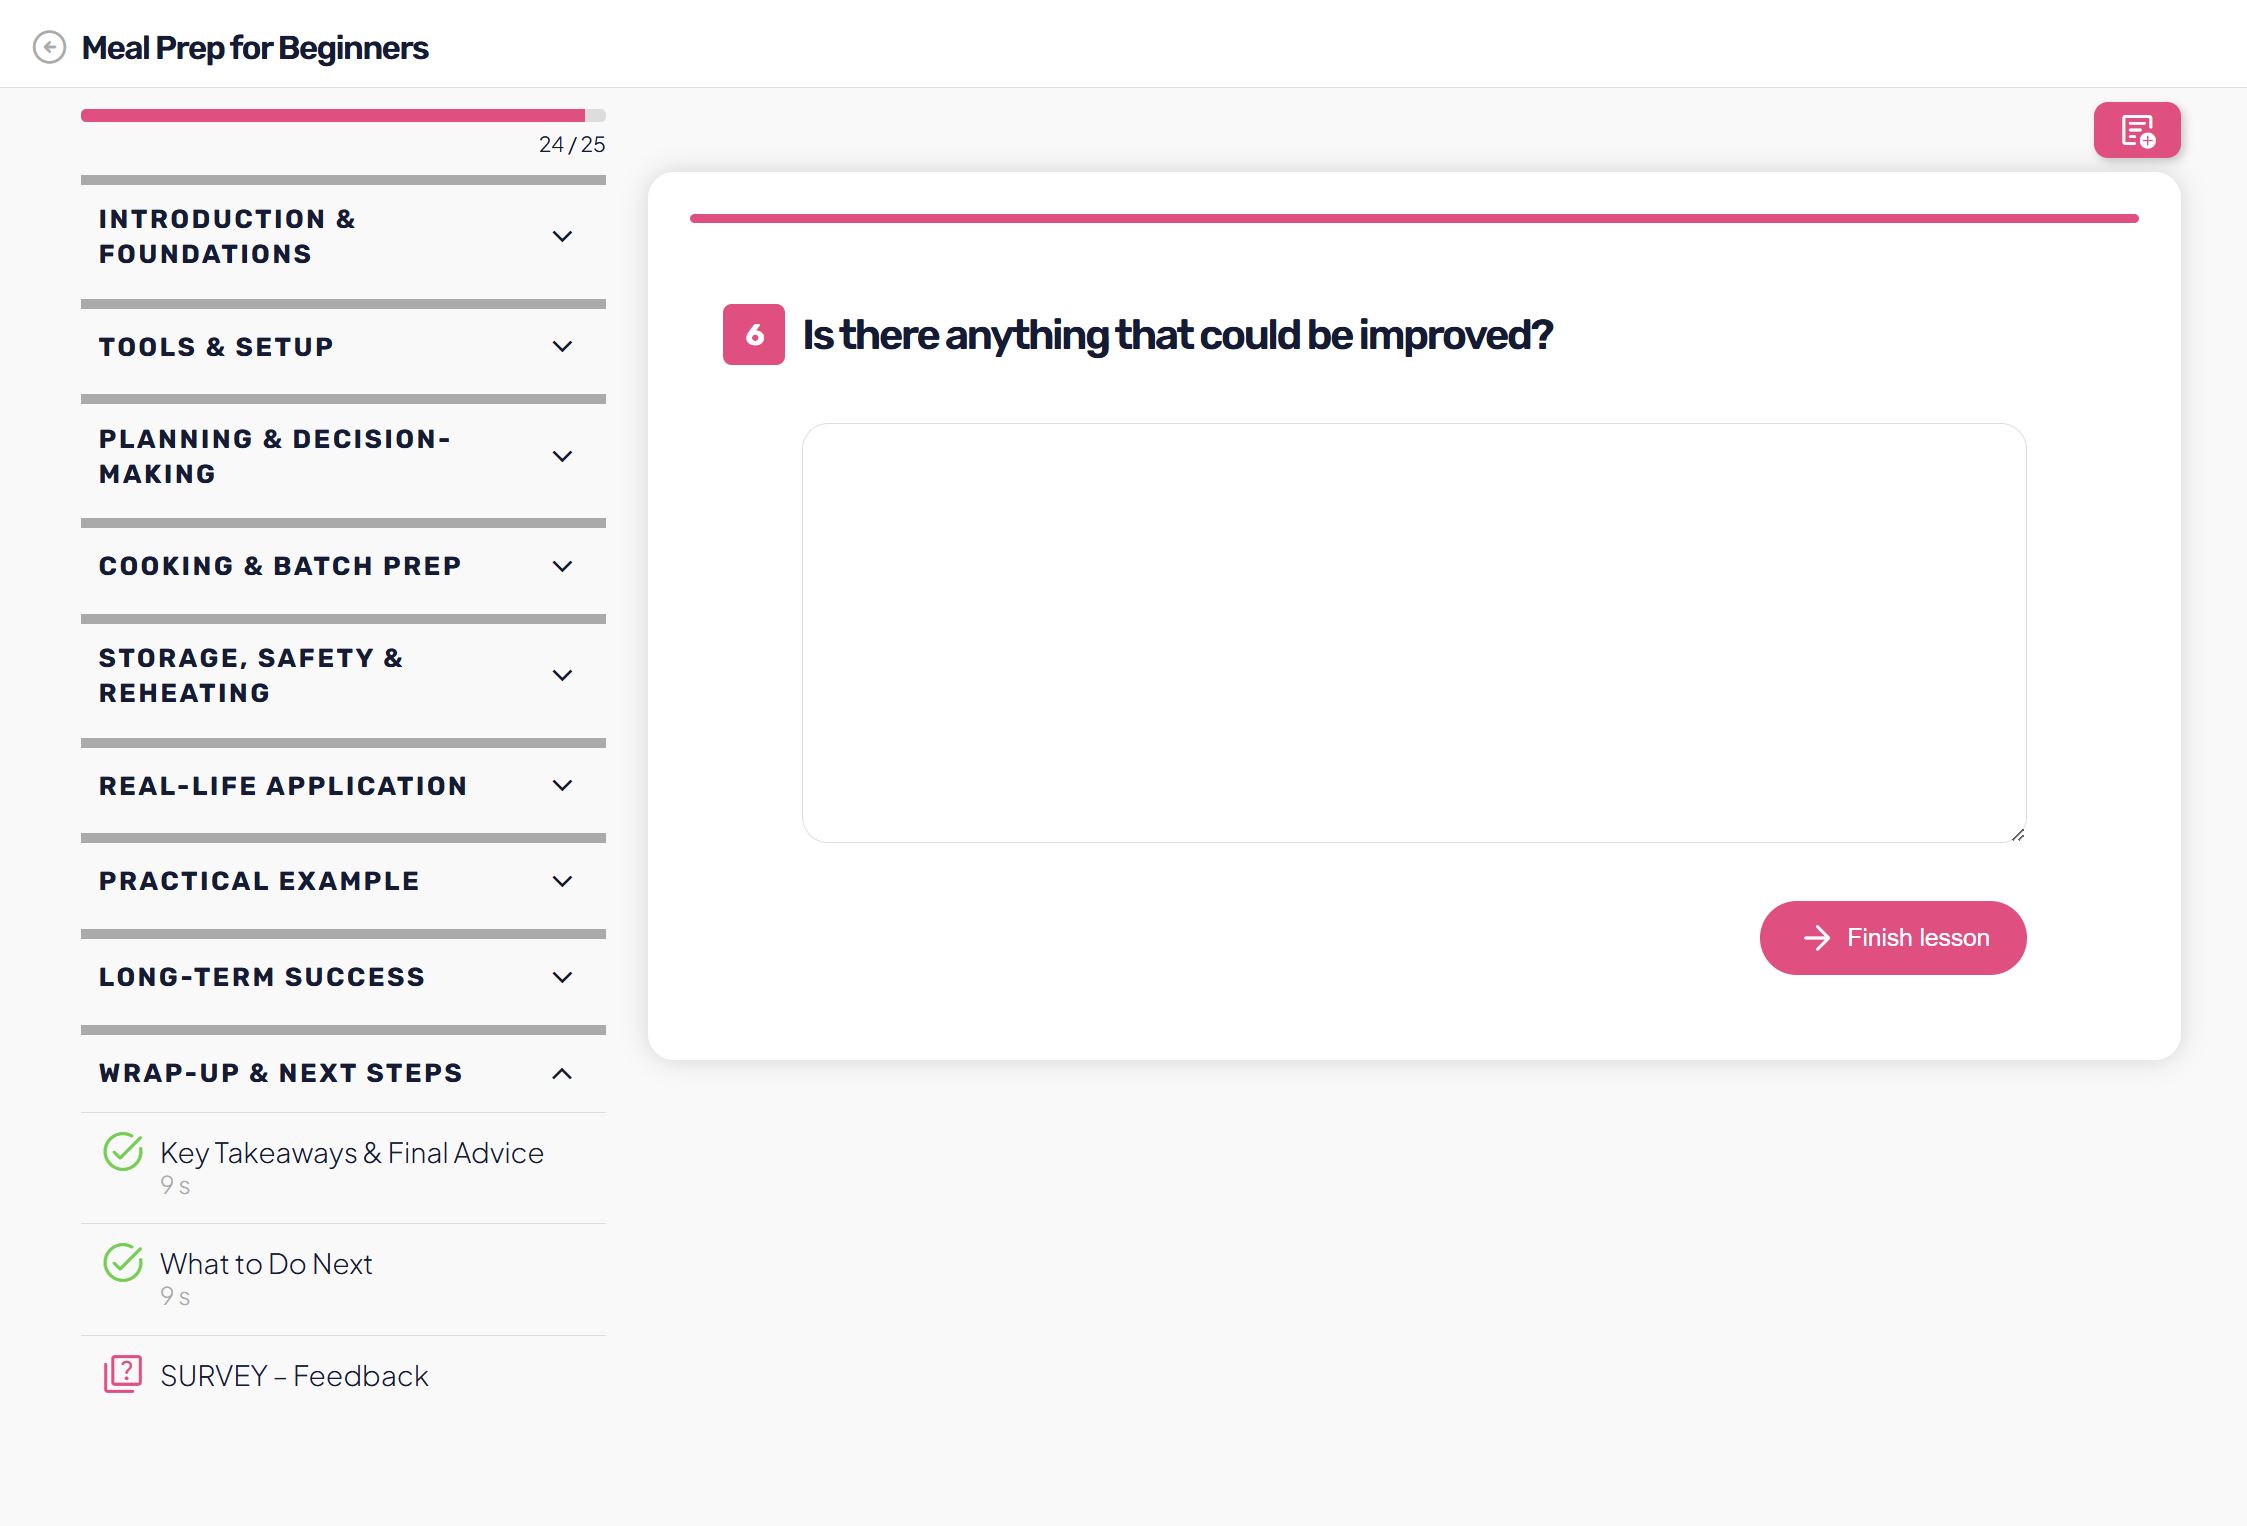The height and width of the screenshot is (1526, 2247).
Task: Click the survey icon next to SURVEY – Feedback
Action: tap(123, 1374)
